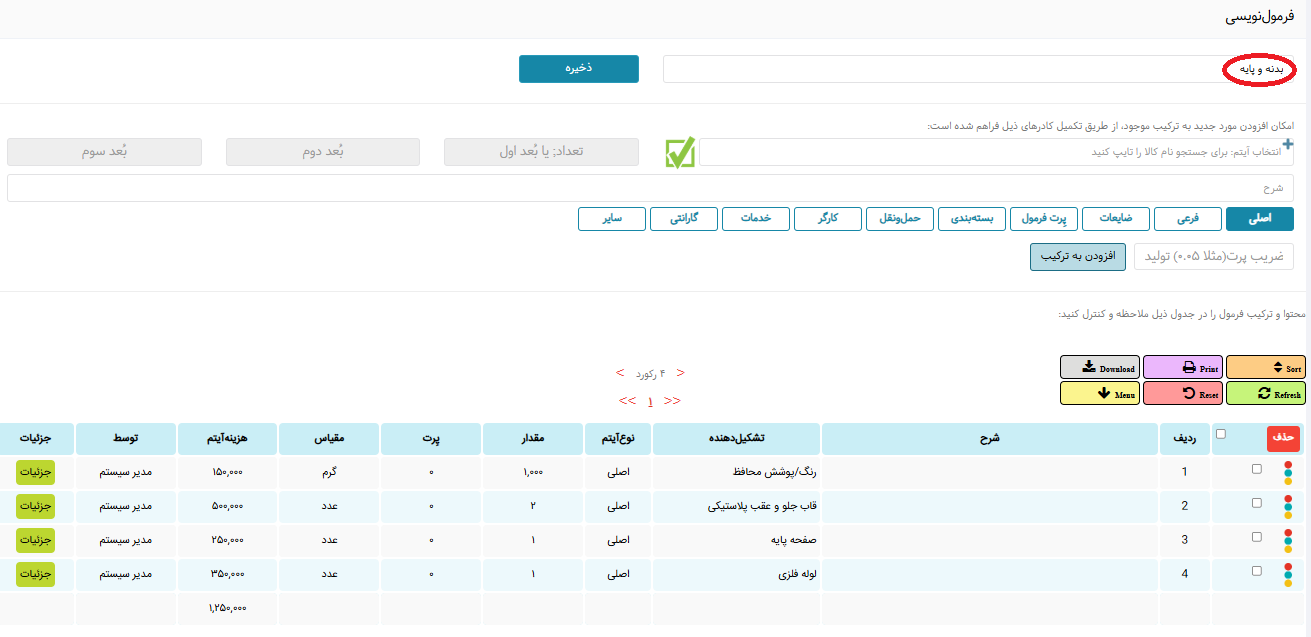Image resolution: width=1311 pixels, height=637 pixels.
Task: Click the ۴ رکورد record count text
Action: 651,373
